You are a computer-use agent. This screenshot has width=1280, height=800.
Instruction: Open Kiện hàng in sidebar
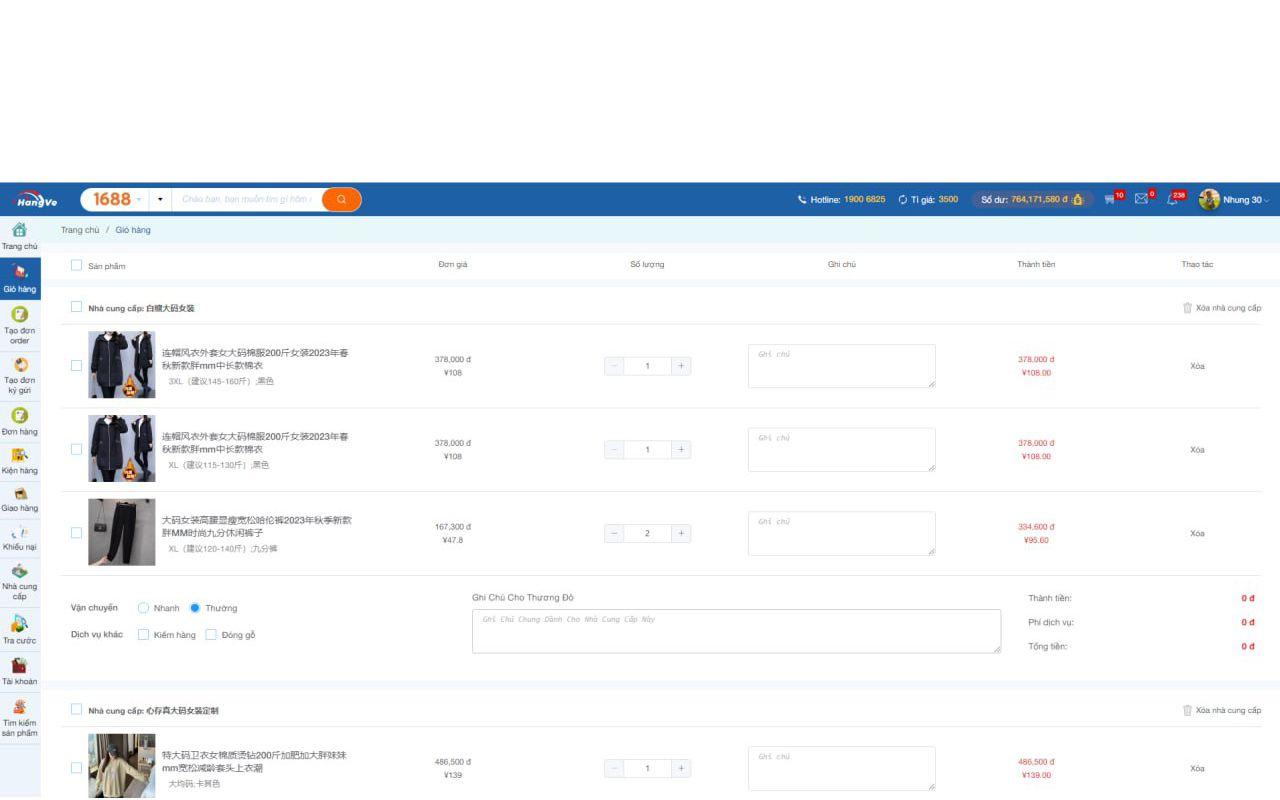pos(20,461)
